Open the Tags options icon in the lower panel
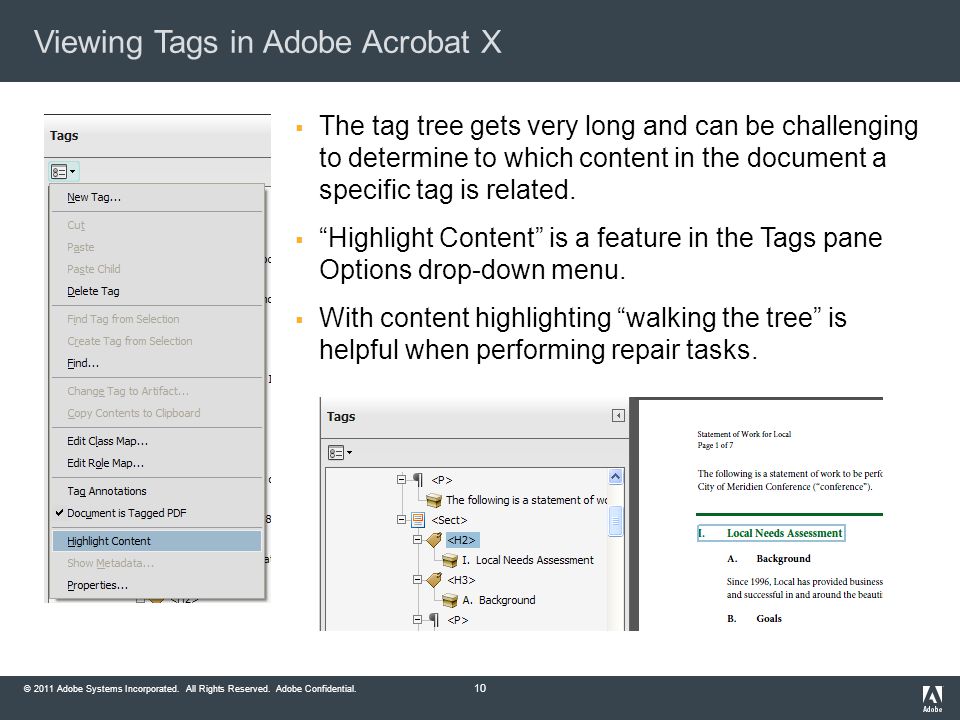Viewport: 960px width, 720px height. (340, 453)
